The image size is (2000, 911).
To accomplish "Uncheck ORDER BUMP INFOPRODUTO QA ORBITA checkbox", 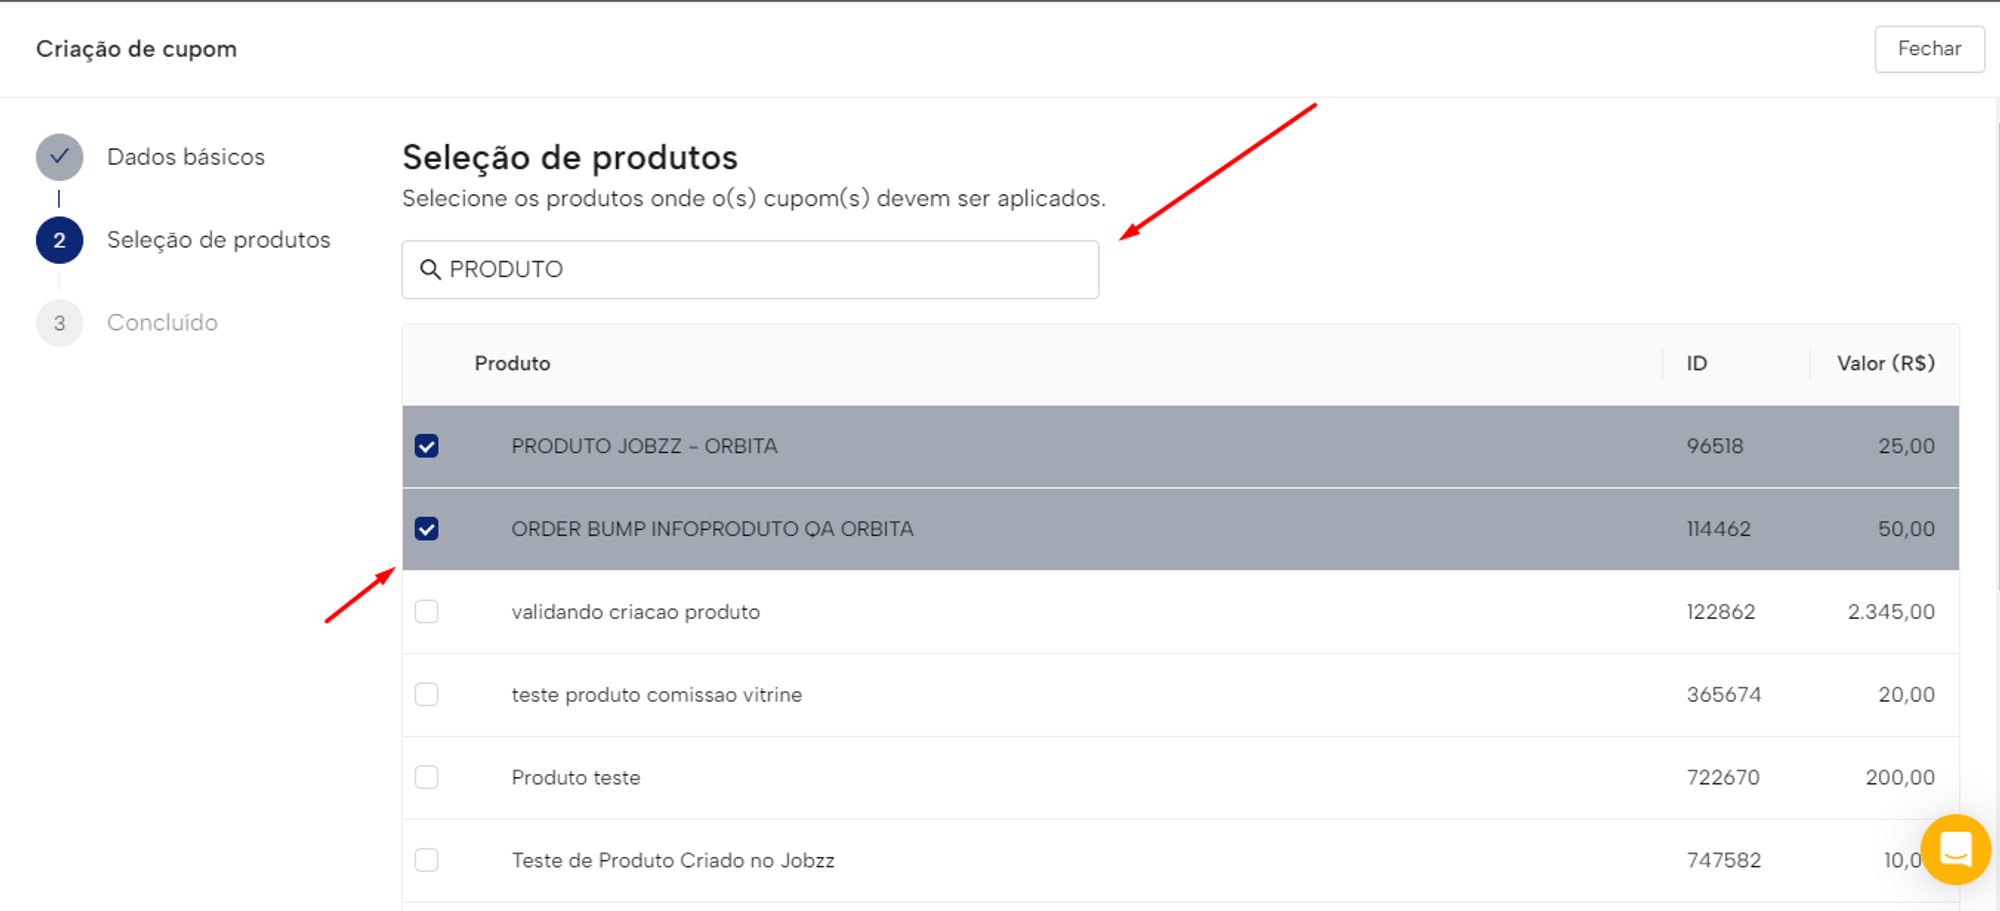I will point(427,529).
